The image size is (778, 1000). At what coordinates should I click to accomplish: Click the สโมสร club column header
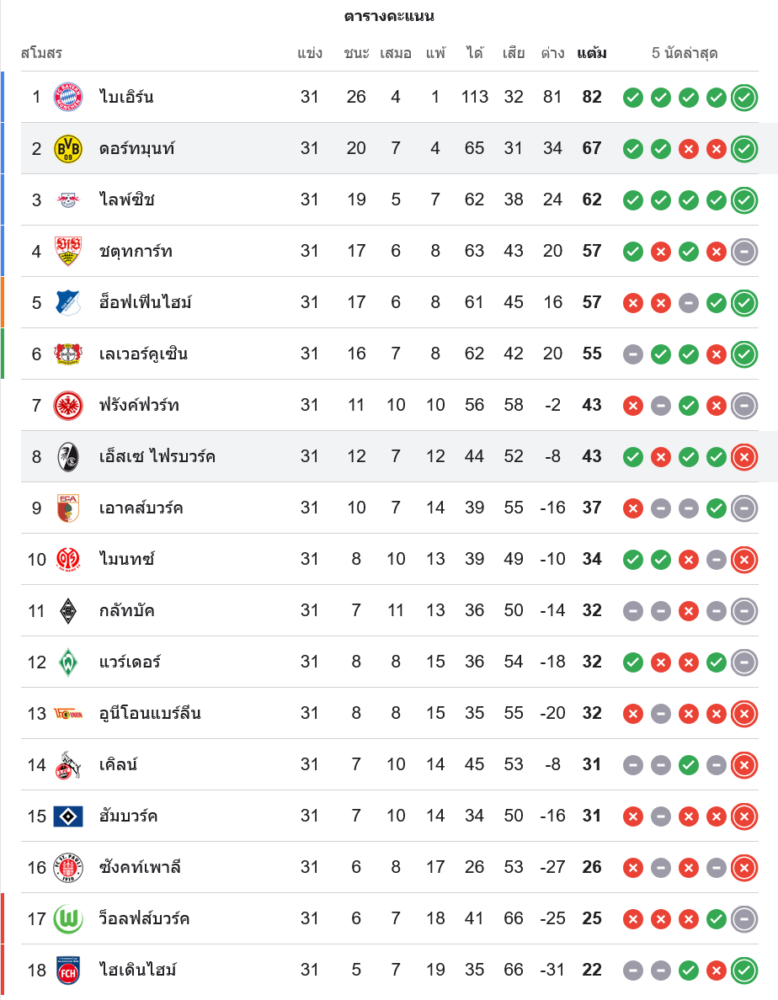pyautogui.click(x=41, y=53)
